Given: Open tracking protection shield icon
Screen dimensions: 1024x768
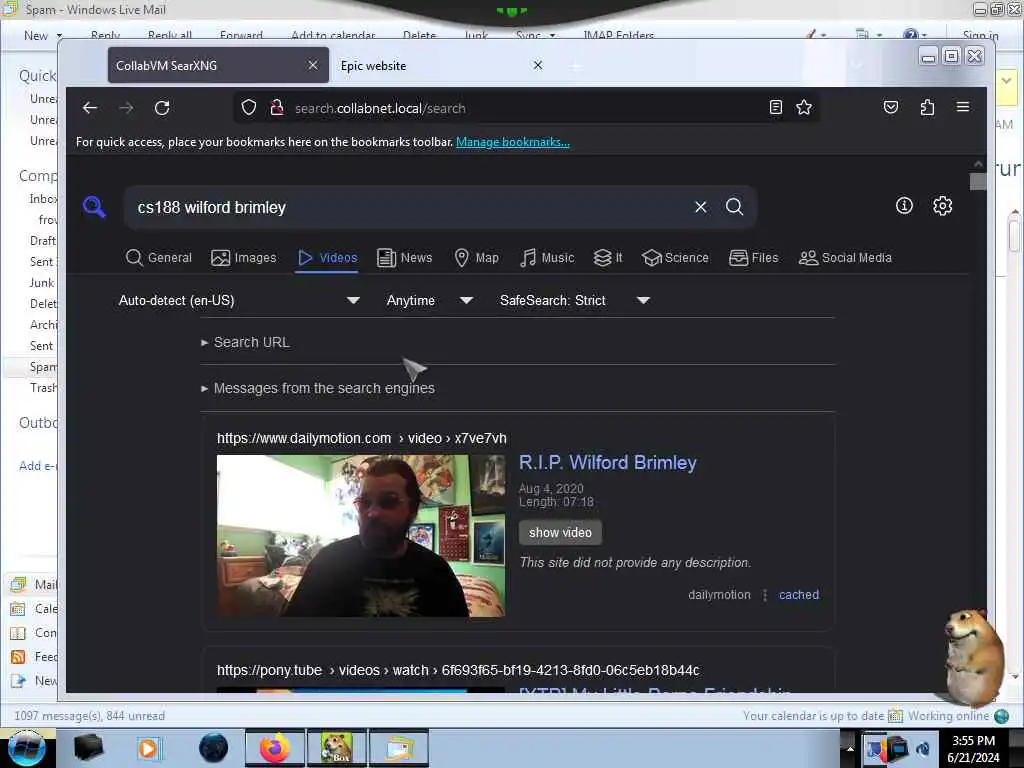Looking at the screenshot, I should pos(249,108).
